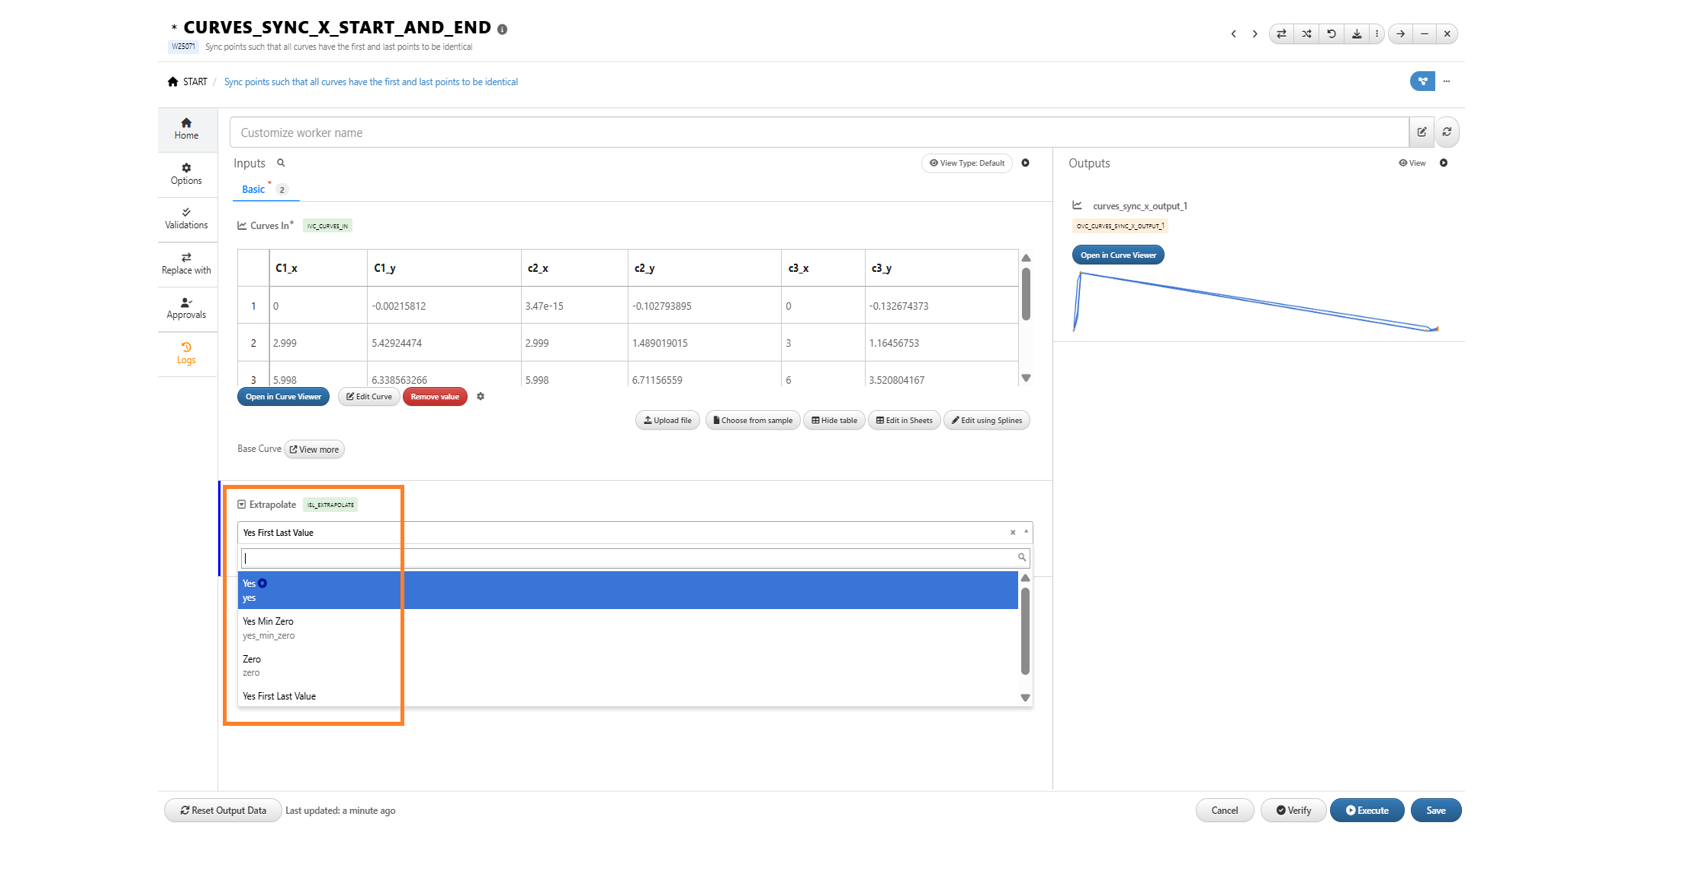The image size is (1699, 884).
Task: Choose 'Zero' option in Extrapolate list
Action: pos(252,665)
